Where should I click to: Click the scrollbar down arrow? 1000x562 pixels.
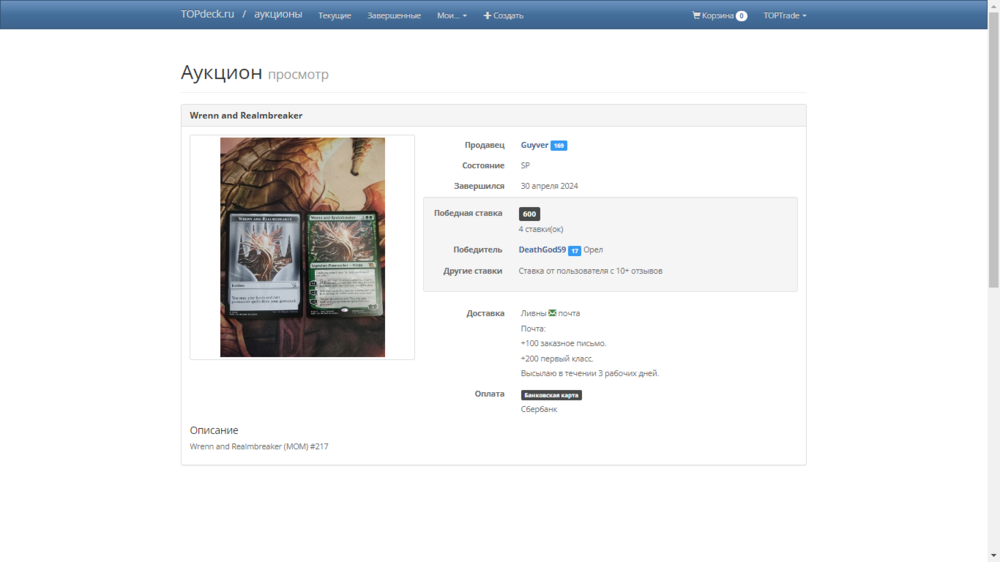point(993,555)
